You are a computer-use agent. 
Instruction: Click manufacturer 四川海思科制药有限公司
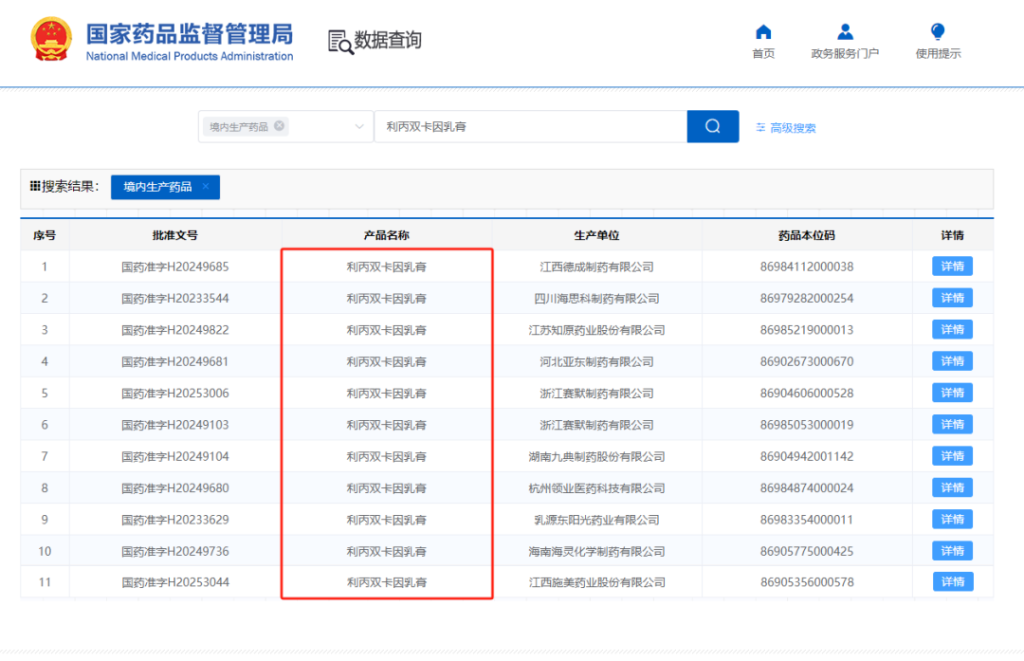coord(597,298)
